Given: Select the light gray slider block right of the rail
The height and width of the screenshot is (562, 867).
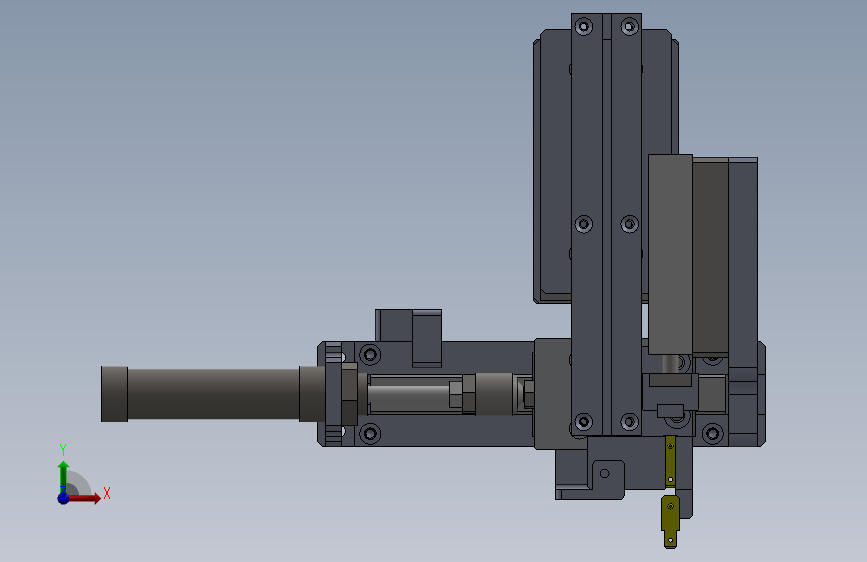Looking at the screenshot, I should tap(670, 254).
